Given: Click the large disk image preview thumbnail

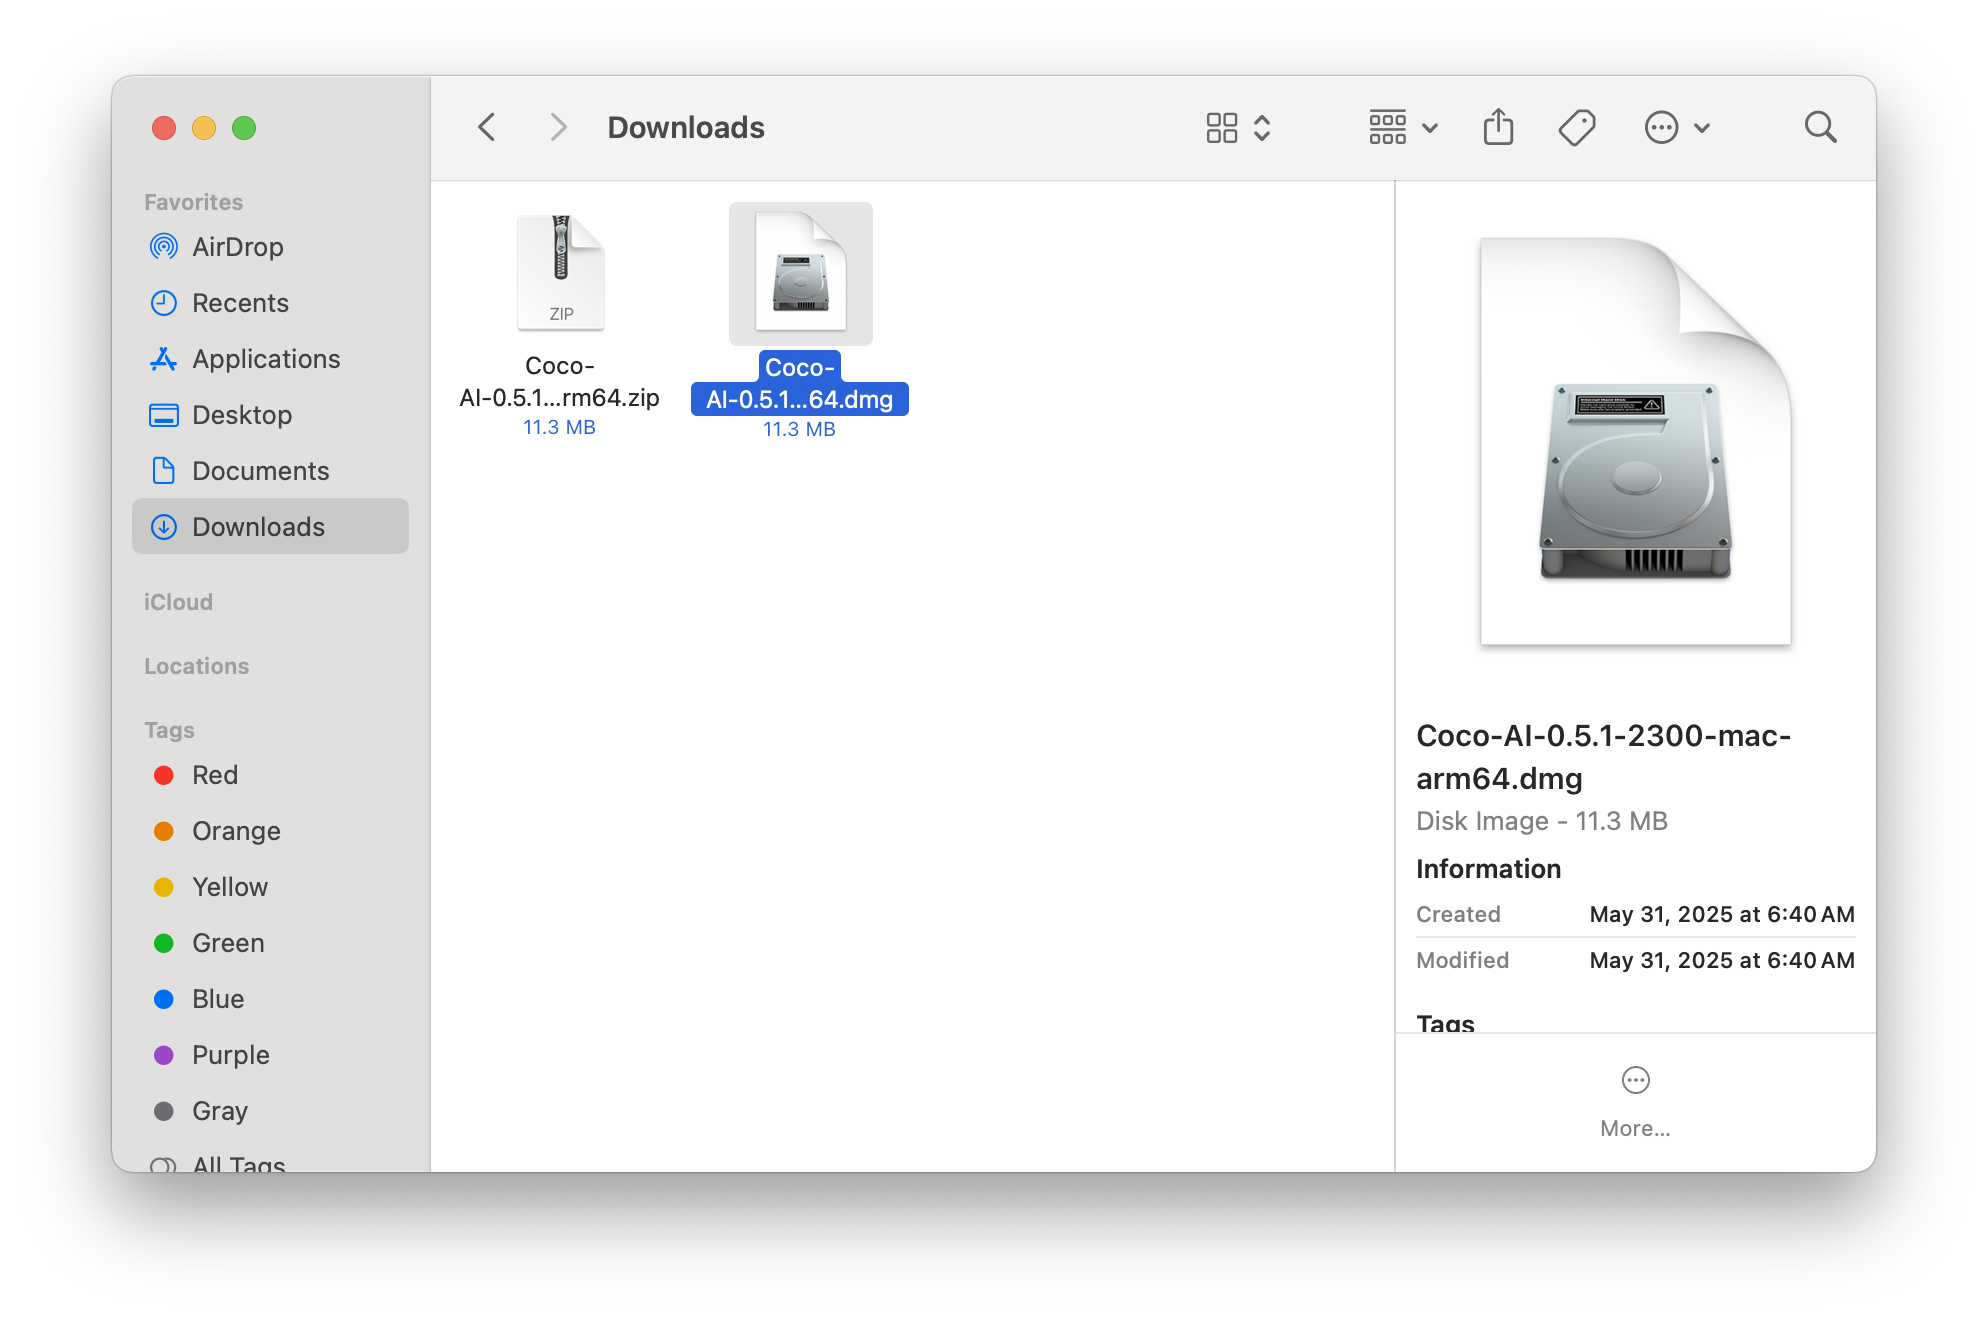Looking at the screenshot, I should pyautogui.click(x=1635, y=442).
